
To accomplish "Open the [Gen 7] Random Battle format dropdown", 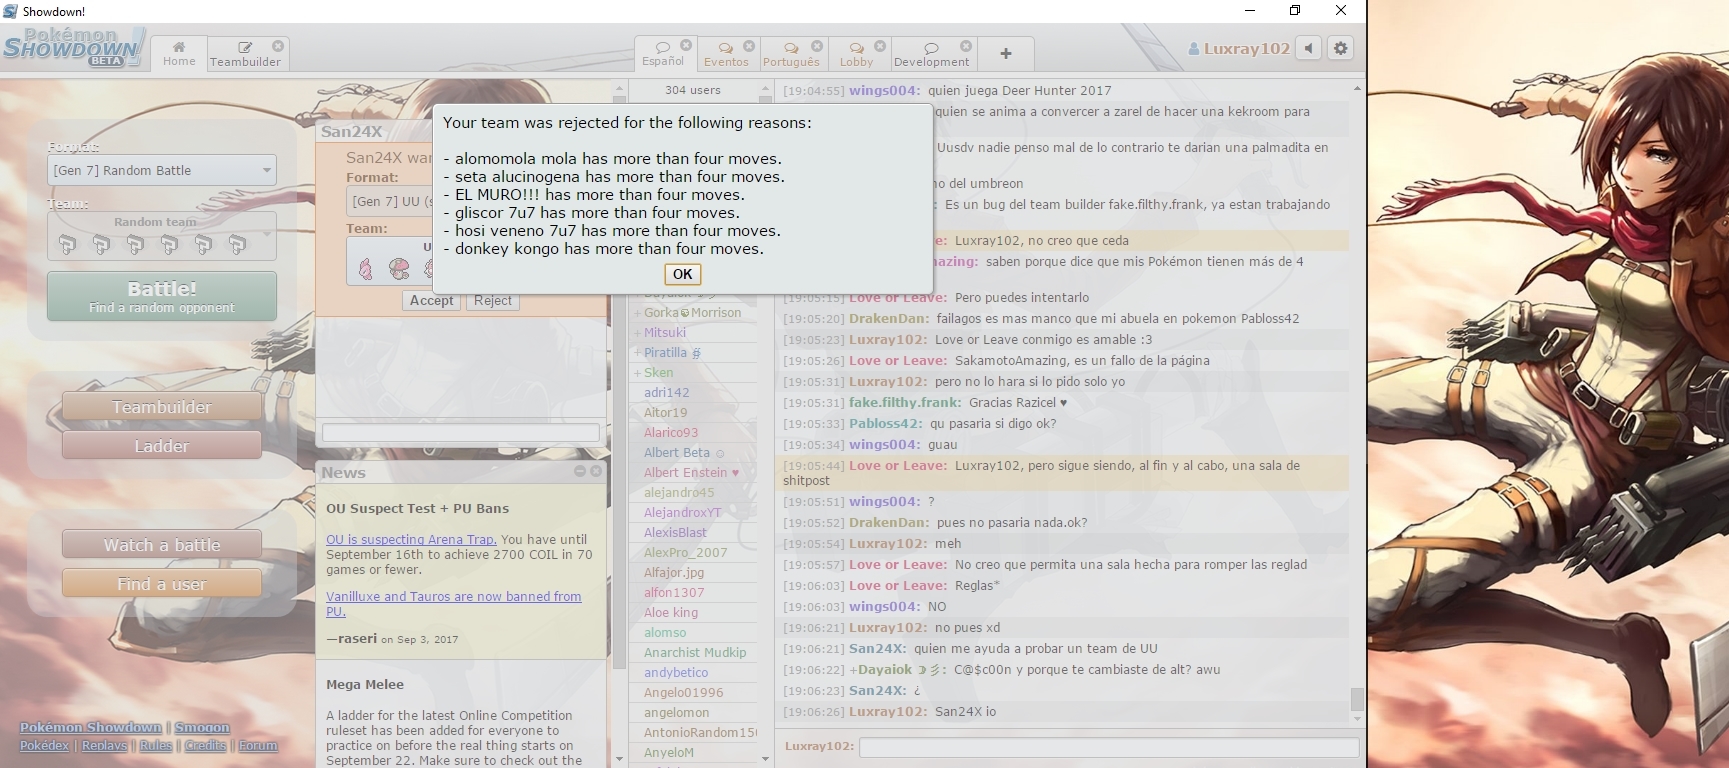I will pyautogui.click(x=162, y=170).
